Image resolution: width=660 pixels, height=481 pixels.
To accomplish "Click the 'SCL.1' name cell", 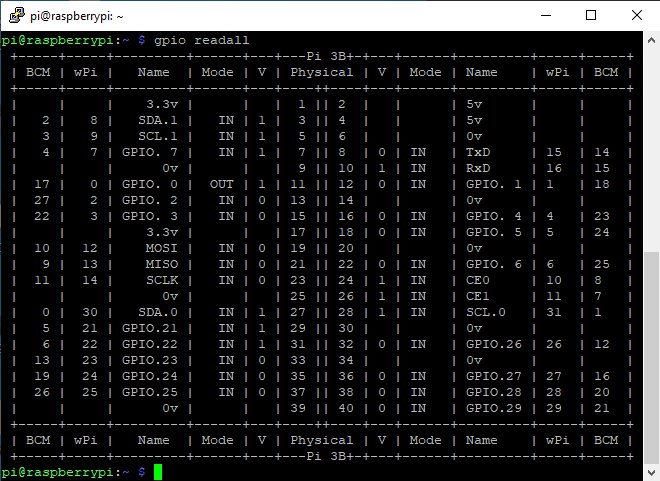I will 158,136.
